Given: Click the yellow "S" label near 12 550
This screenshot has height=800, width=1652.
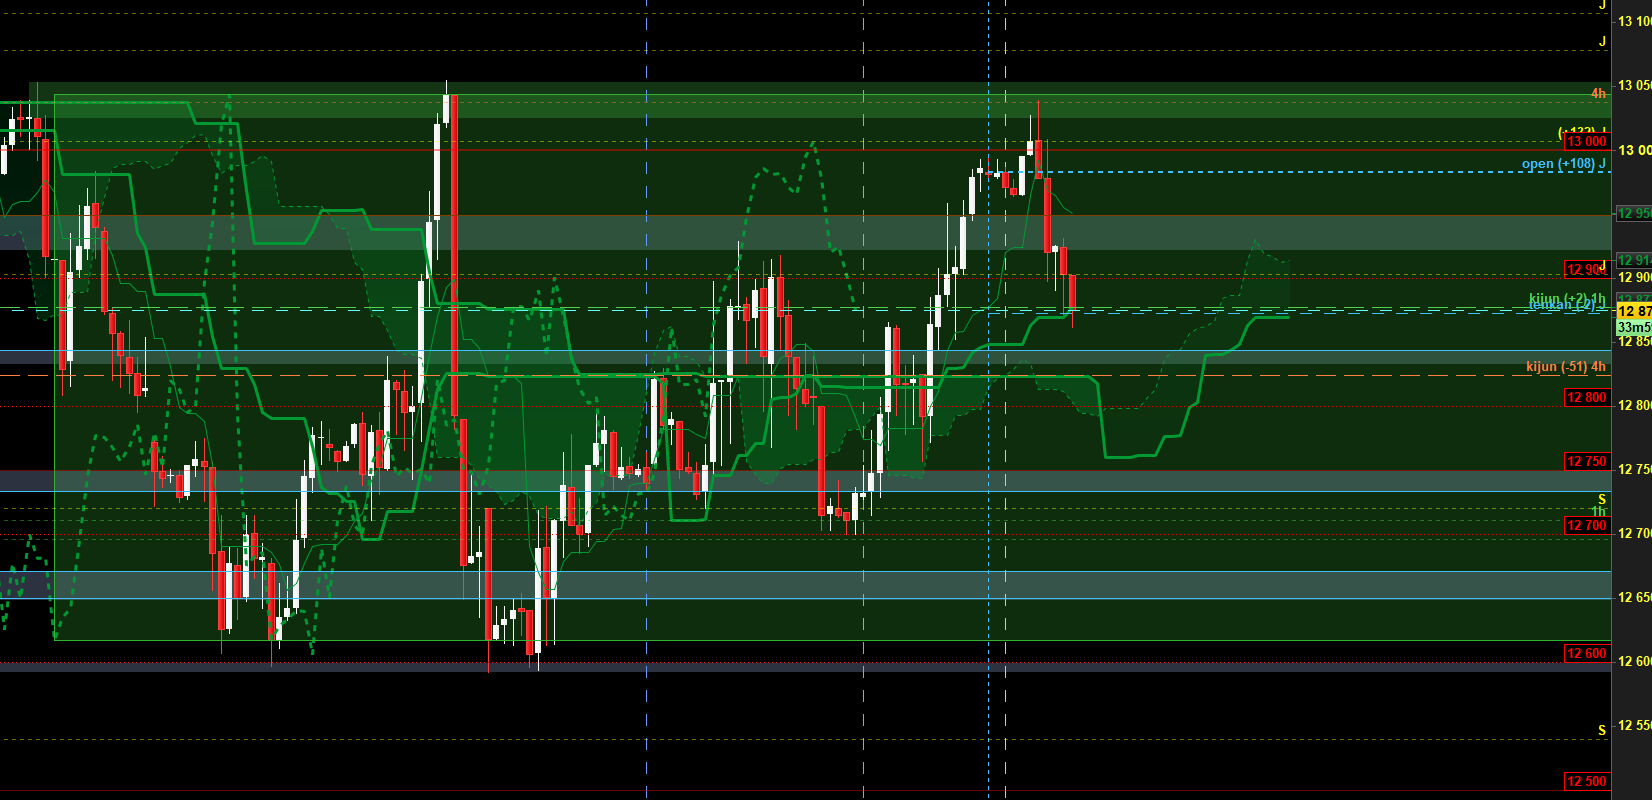Looking at the screenshot, I should pyautogui.click(x=1602, y=731).
